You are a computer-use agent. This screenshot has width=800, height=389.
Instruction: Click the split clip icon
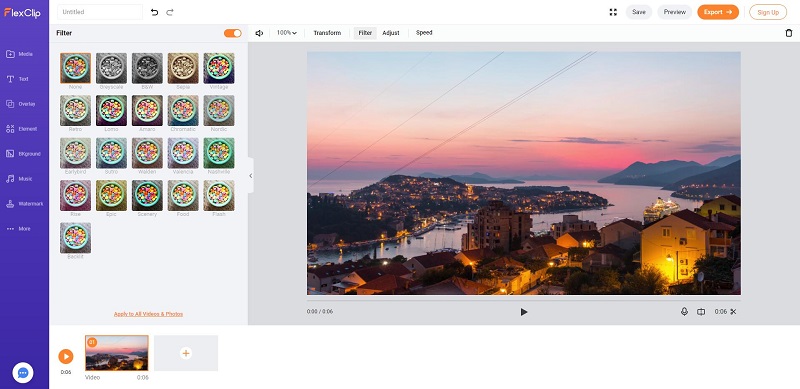(701, 311)
